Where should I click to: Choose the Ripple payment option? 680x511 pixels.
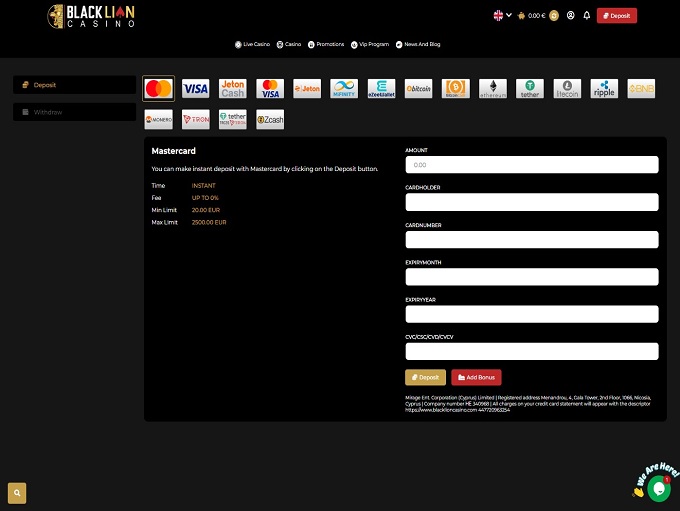click(604, 89)
